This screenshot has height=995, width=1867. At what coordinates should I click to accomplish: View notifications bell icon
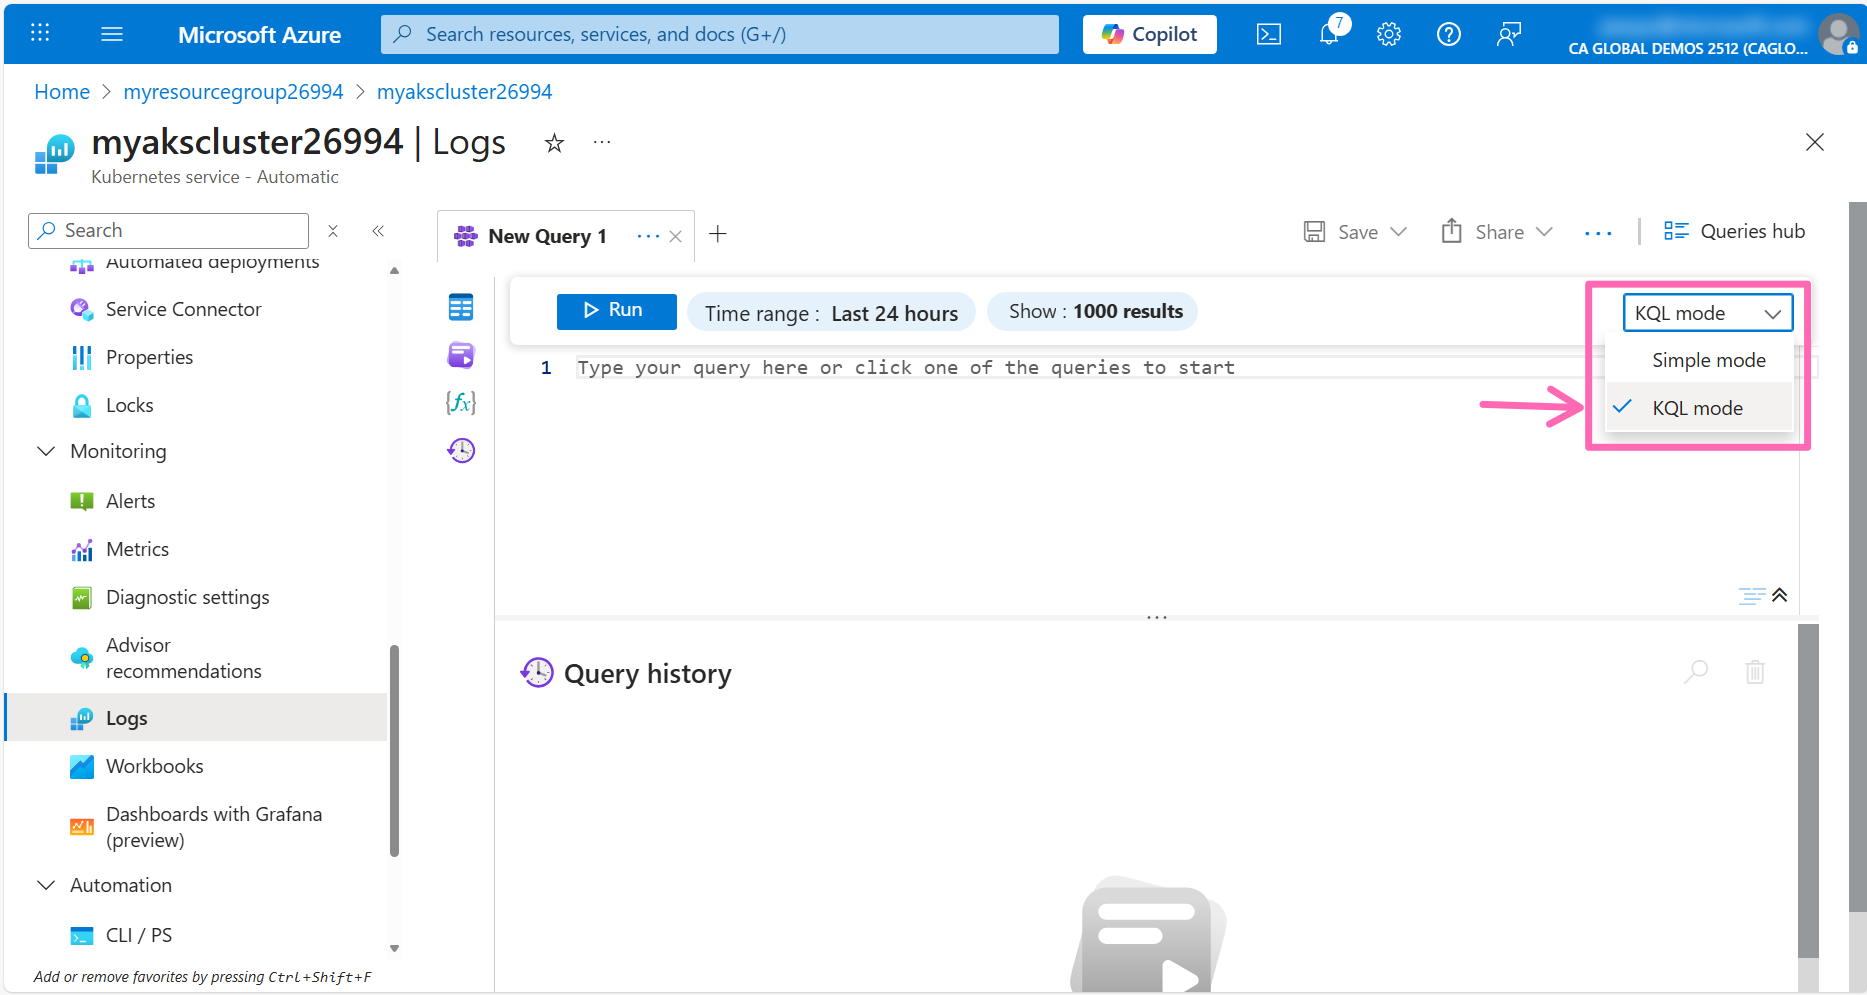pos(1329,34)
